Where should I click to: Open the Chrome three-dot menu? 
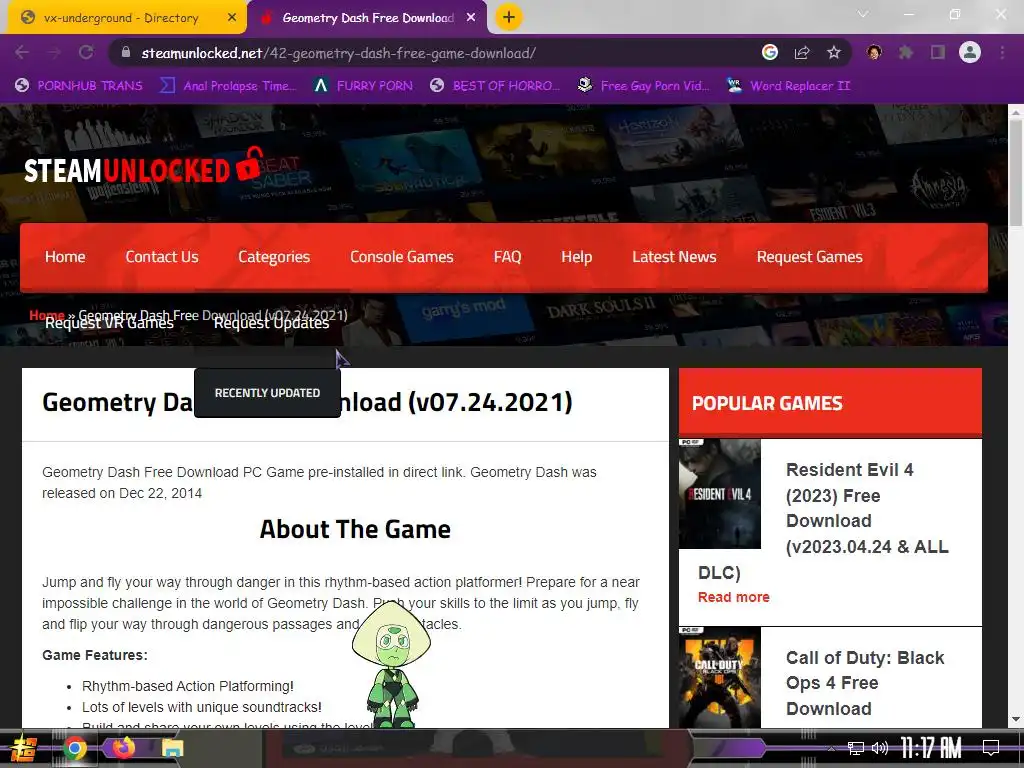1002,53
